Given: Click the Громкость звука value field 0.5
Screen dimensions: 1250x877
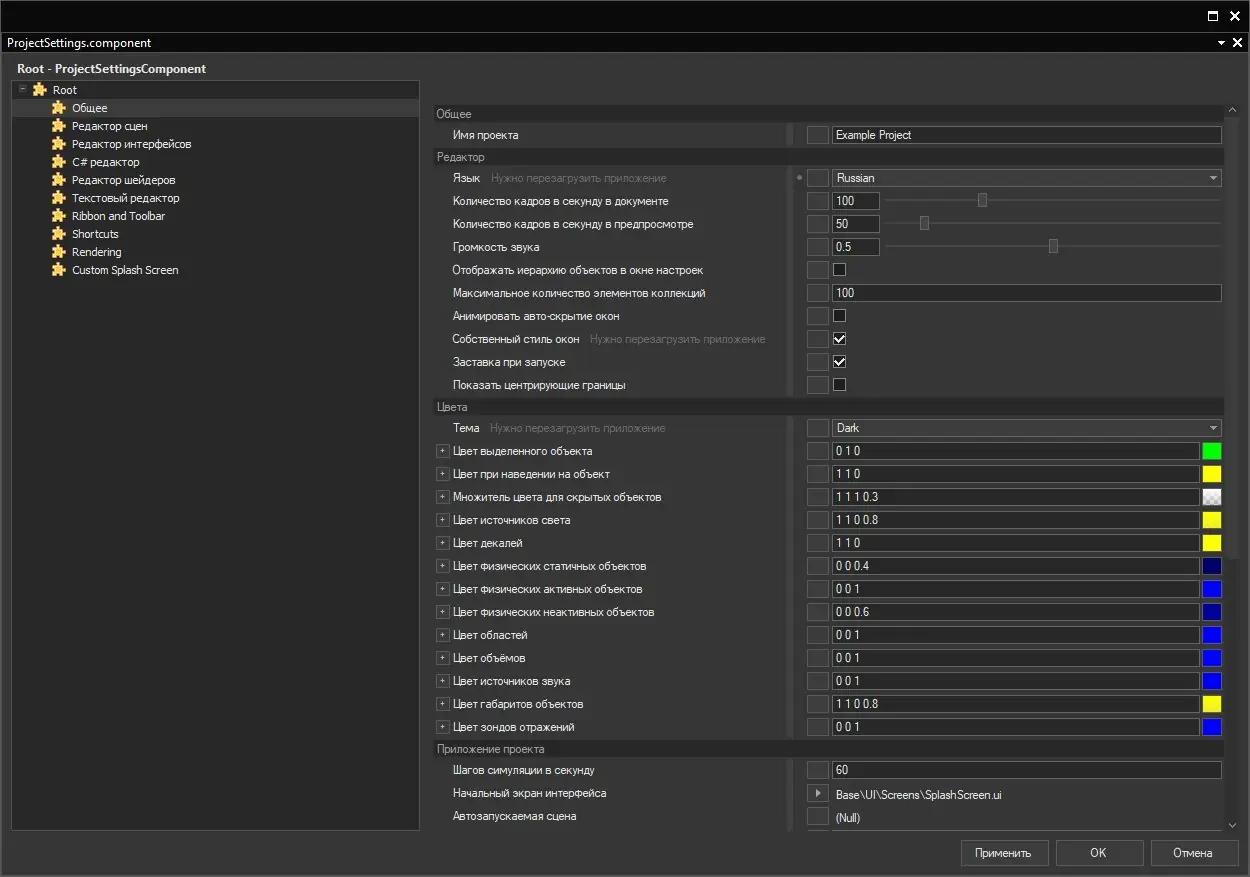Looking at the screenshot, I should pyautogui.click(x=856, y=247).
